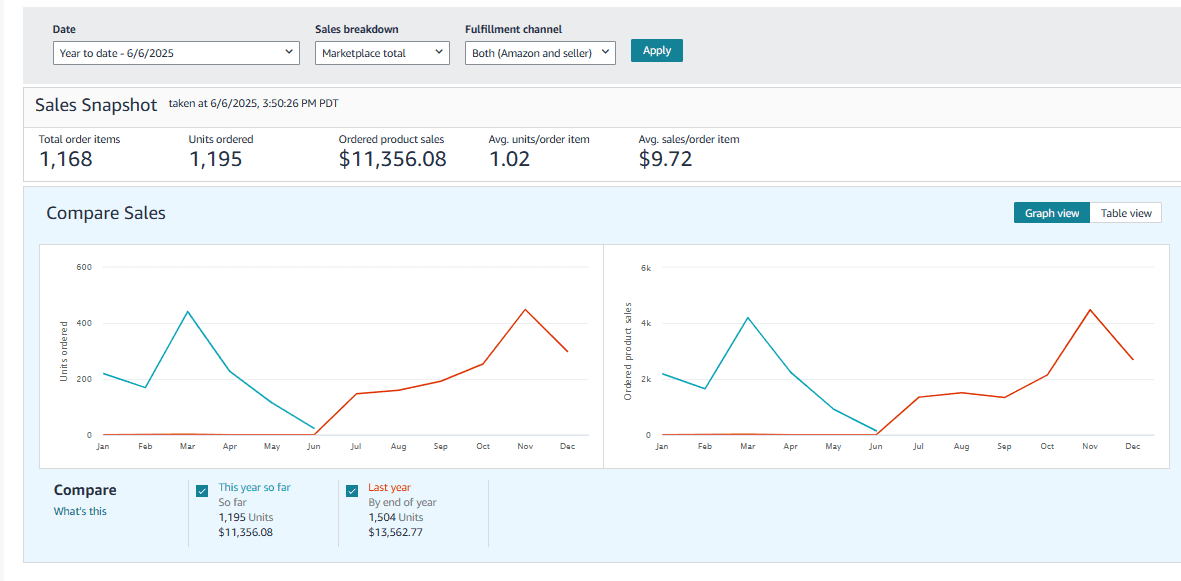The width and height of the screenshot is (1181, 581).
Task: Uncheck the Last year checkbox
Action: (x=352, y=491)
